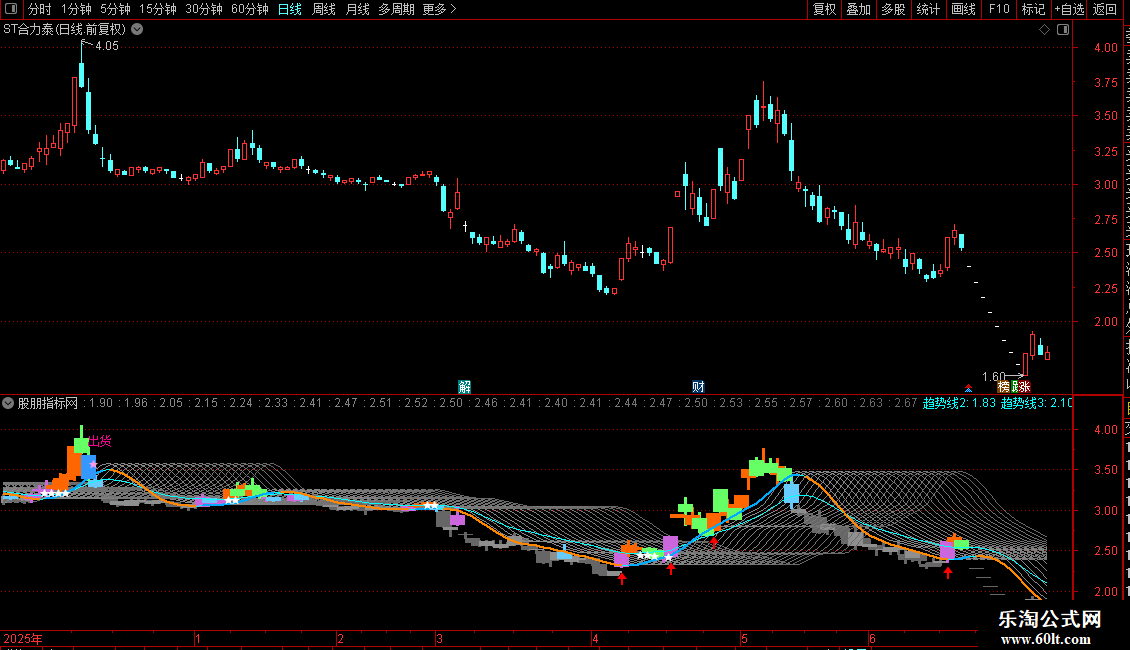Switch to 分时 intraday tab
This screenshot has width=1130, height=650.
[40, 9]
